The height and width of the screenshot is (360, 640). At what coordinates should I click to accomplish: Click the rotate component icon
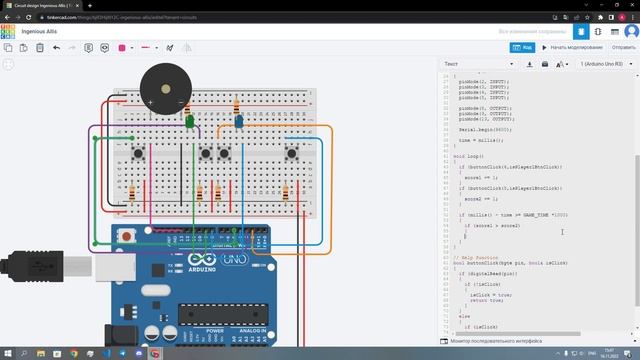tap(170, 48)
